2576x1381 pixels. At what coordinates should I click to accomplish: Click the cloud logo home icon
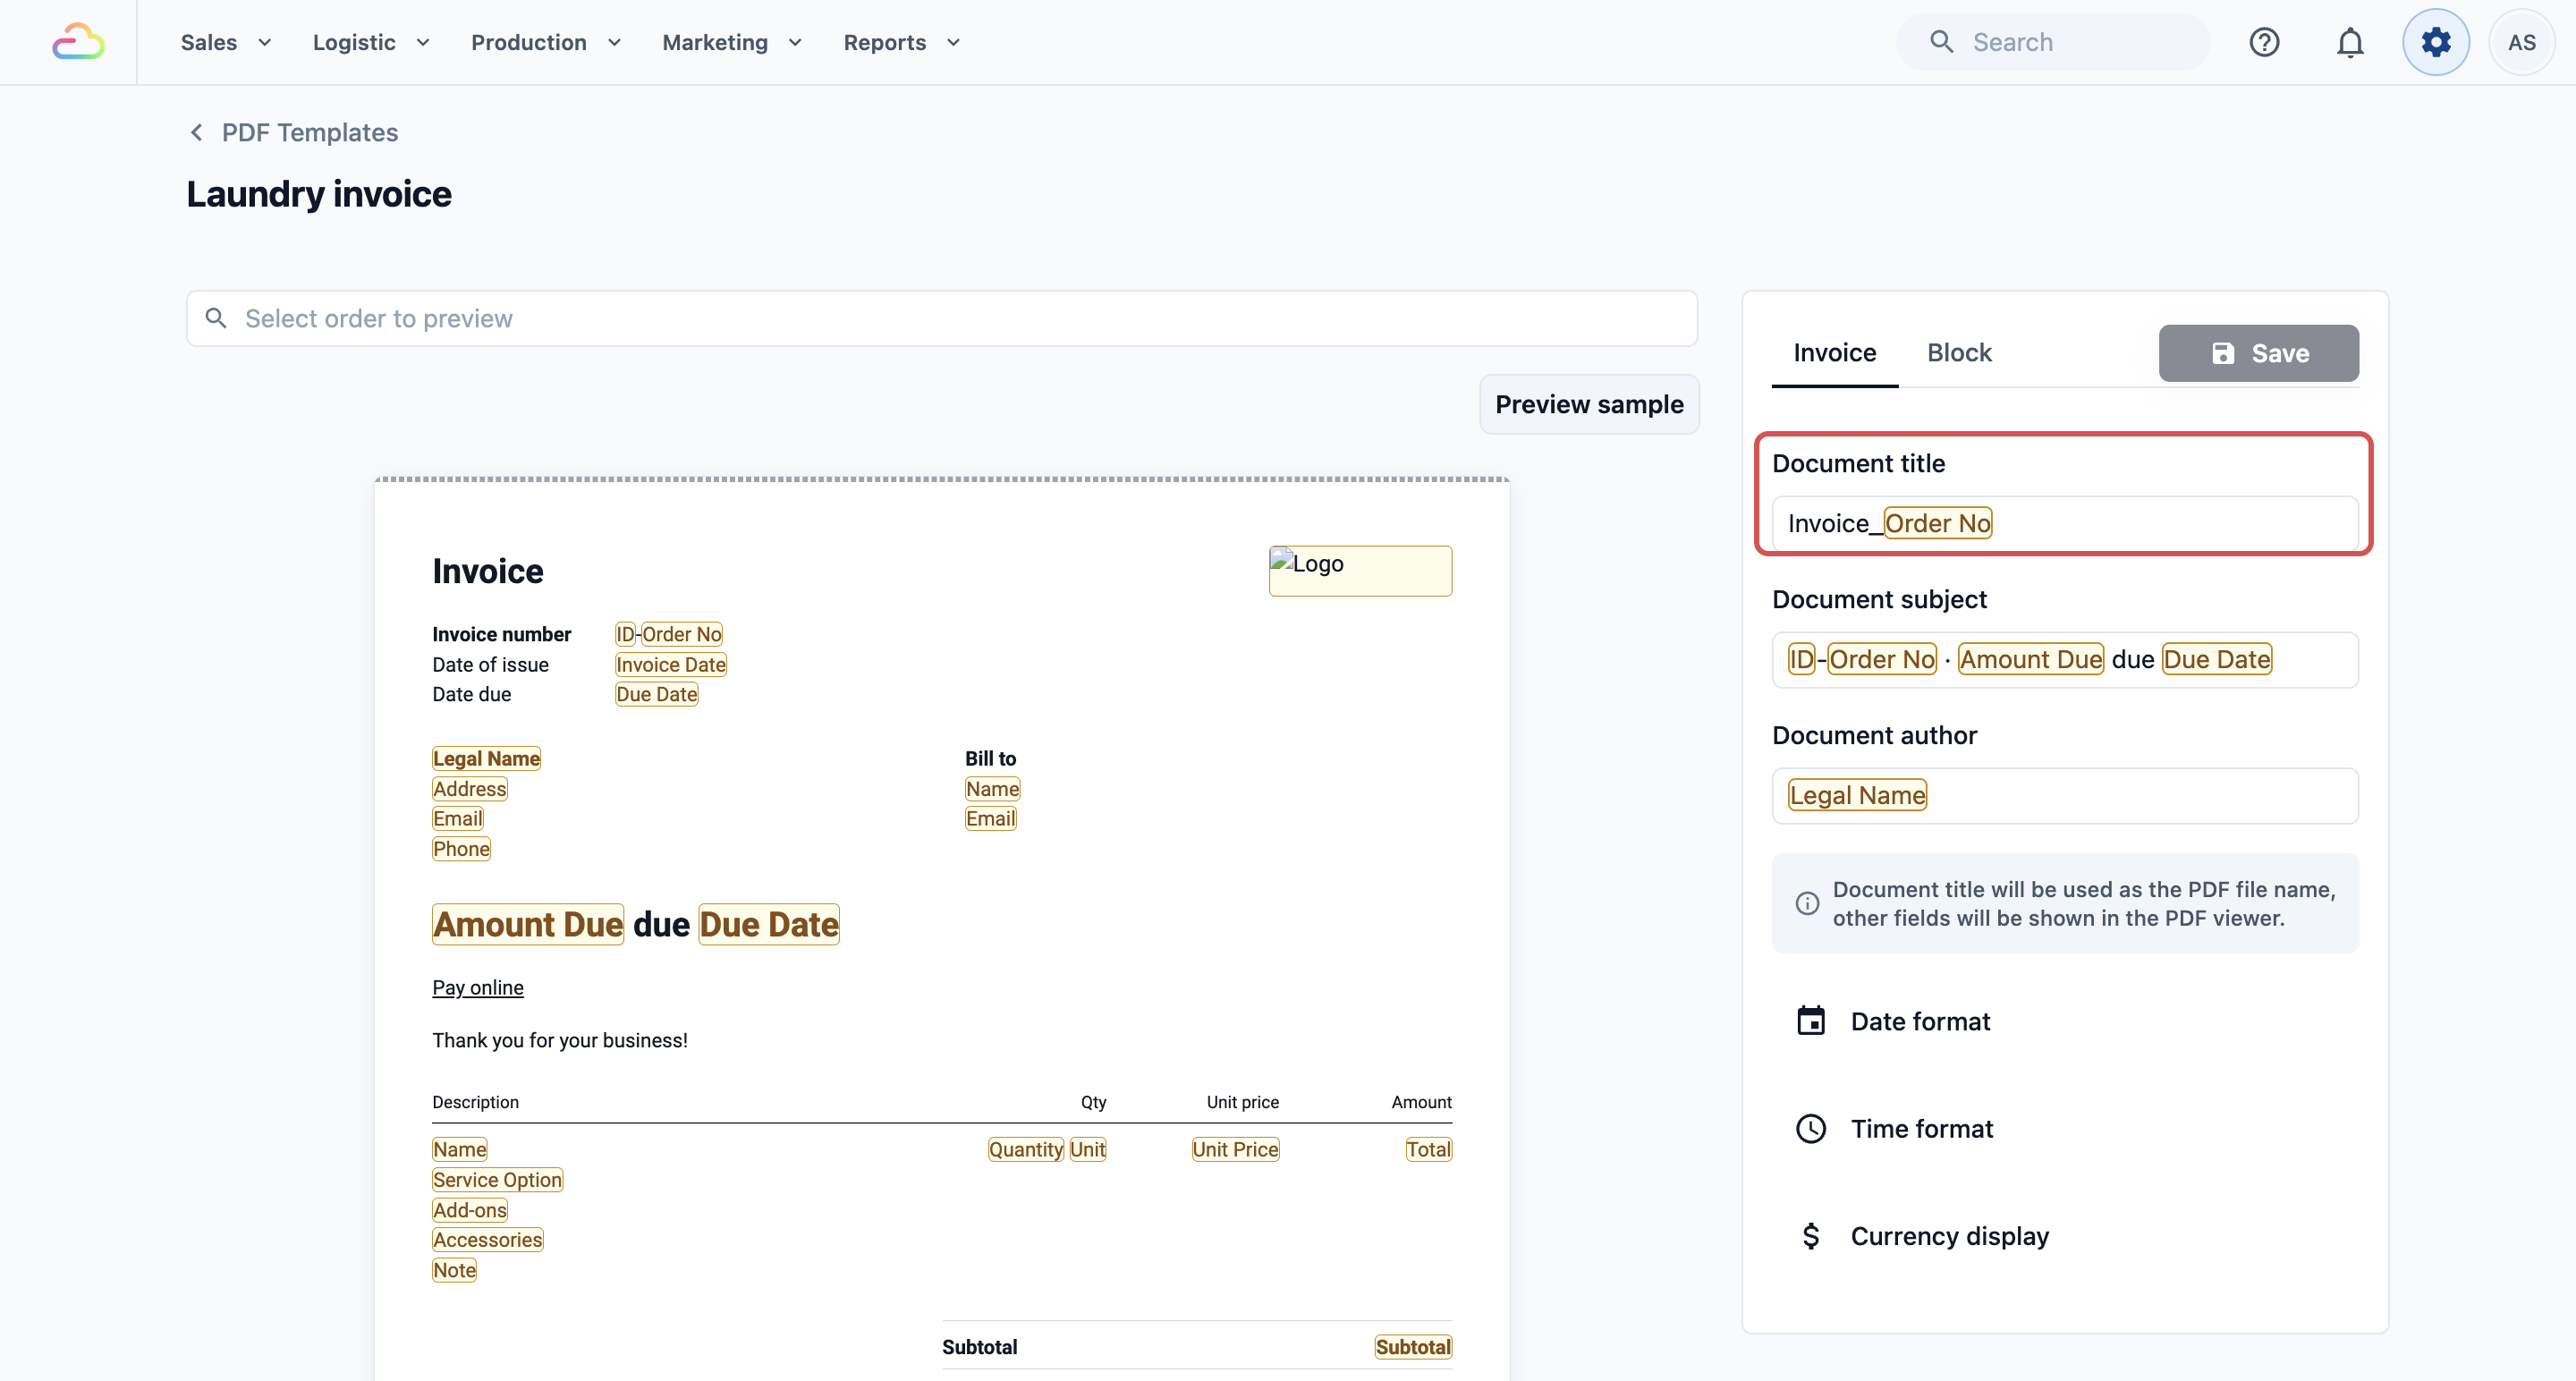(x=78, y=42)
